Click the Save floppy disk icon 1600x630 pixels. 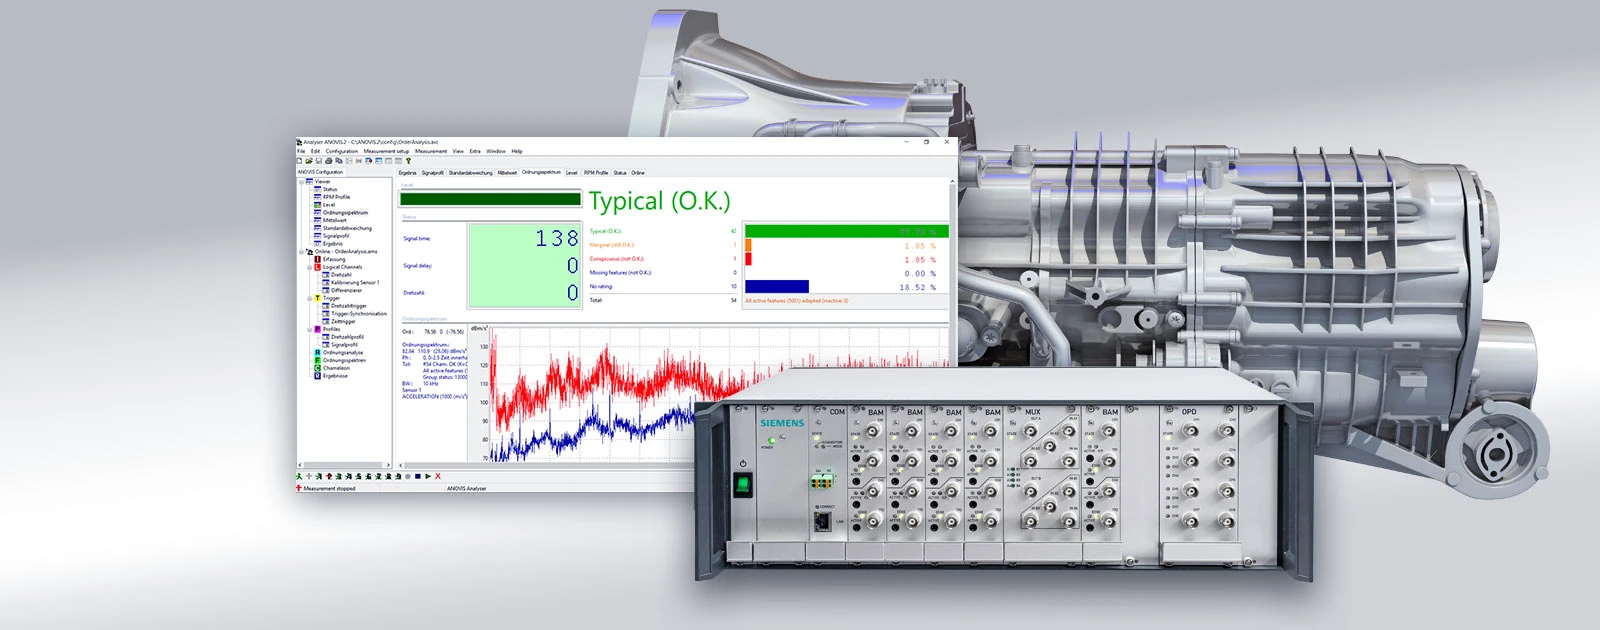[319, 161]
